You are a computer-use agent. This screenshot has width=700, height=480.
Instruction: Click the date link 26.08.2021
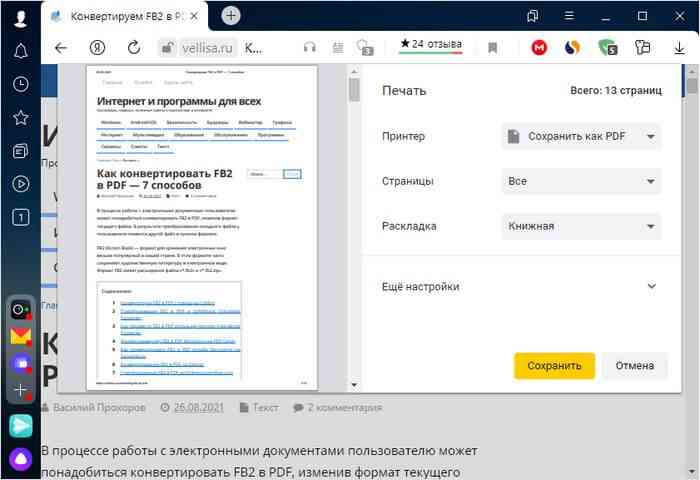(x=198, y=408)
